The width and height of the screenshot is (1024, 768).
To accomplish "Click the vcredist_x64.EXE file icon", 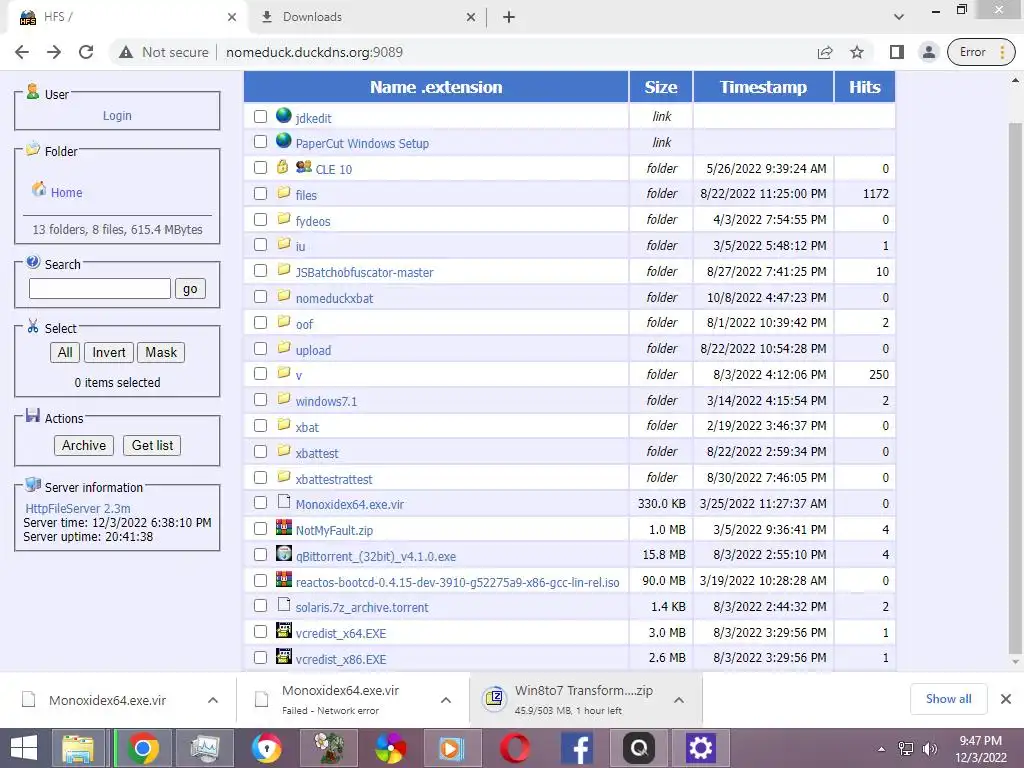I will (283, 631).
